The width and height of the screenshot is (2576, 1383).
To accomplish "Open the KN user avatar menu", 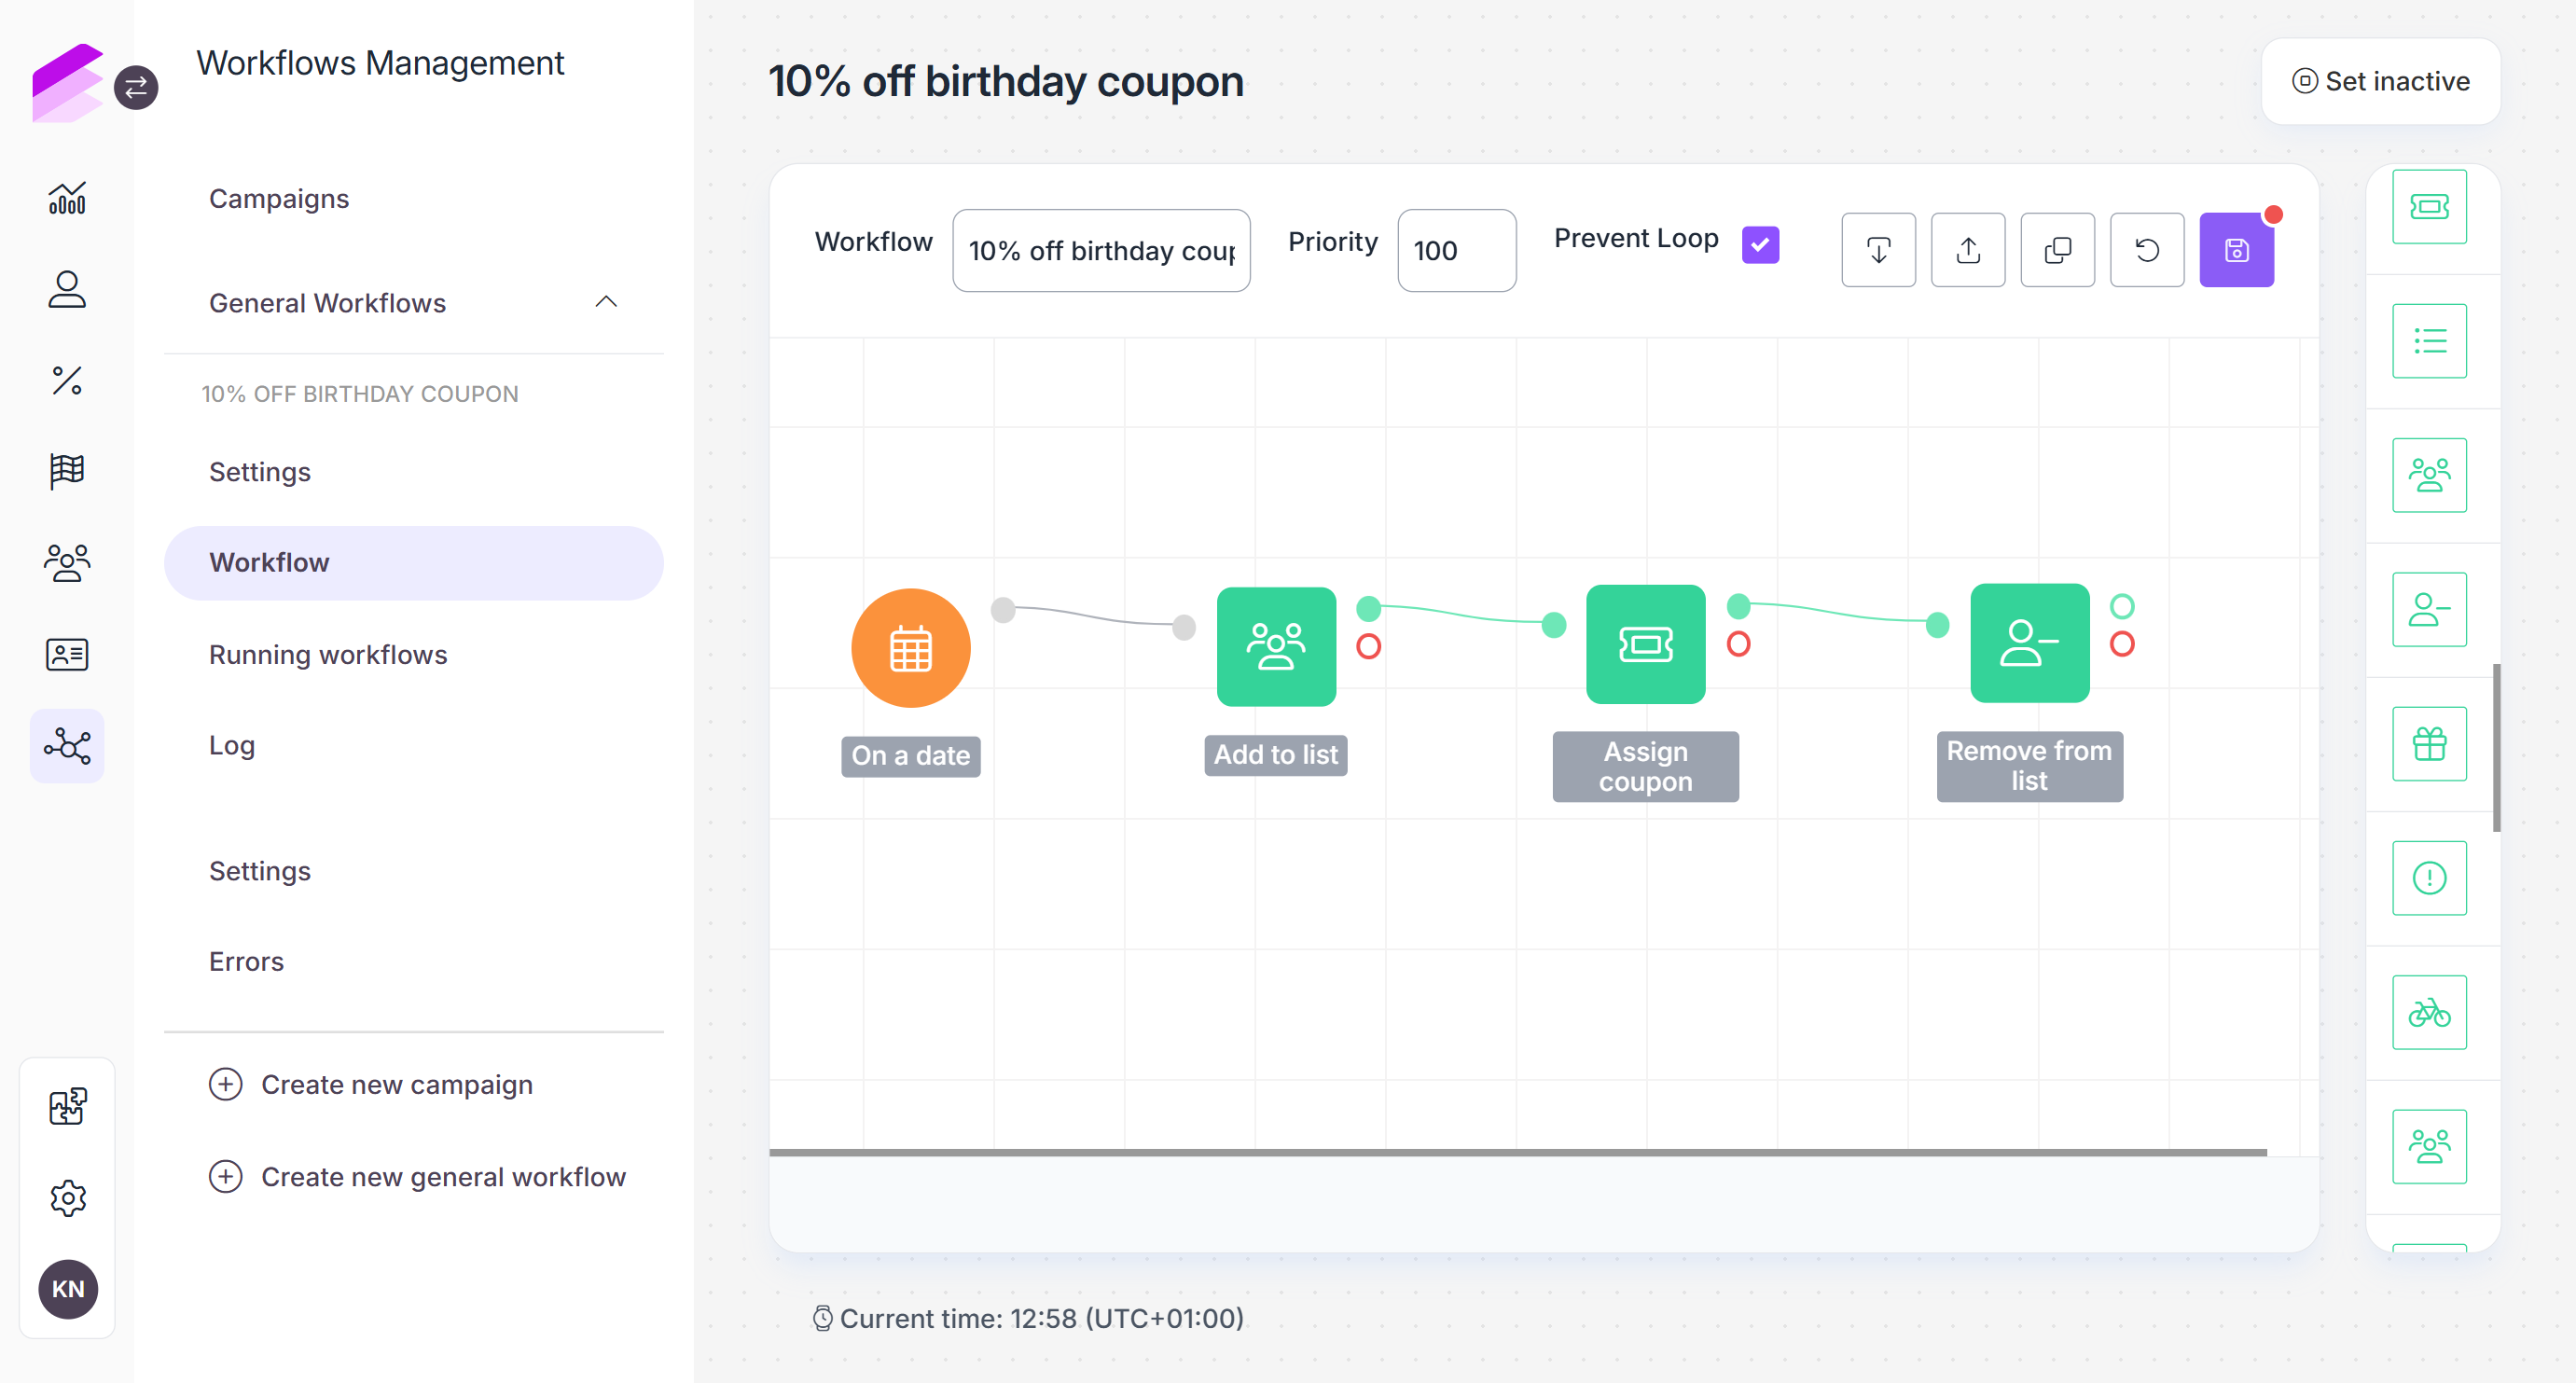I will [x=68, y=1289].
